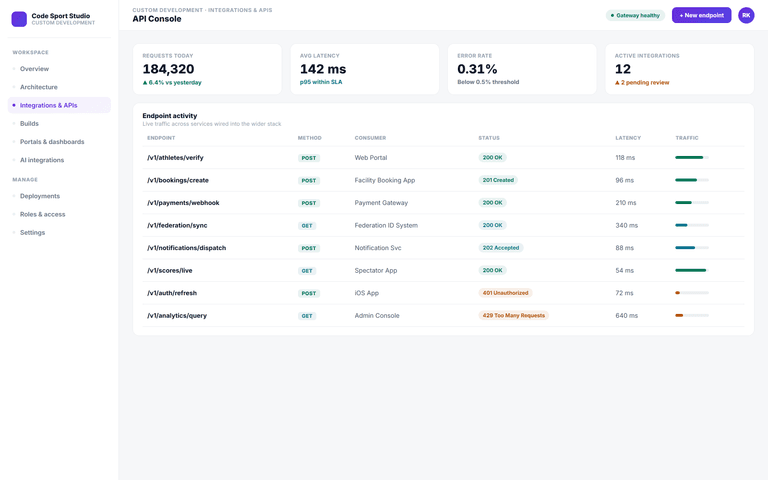Image resolution: width=768 pixels, height=480 pixels.
Task: Click the 201 Created status badge
Action: click(x=498, y=180)
